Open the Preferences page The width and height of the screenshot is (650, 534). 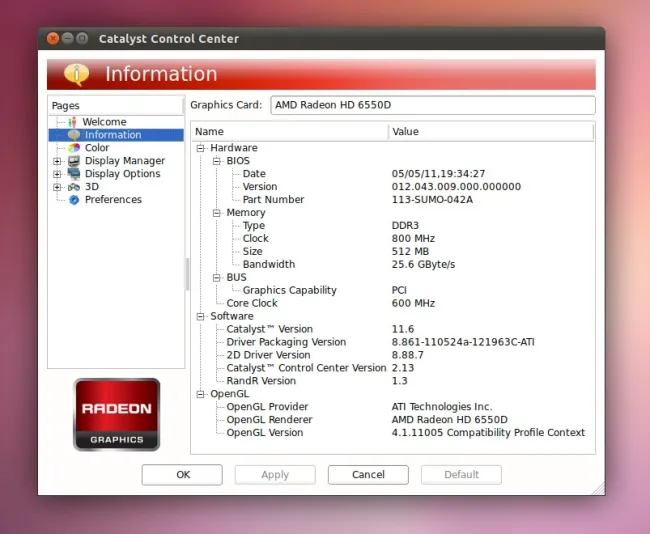[113, 199]
